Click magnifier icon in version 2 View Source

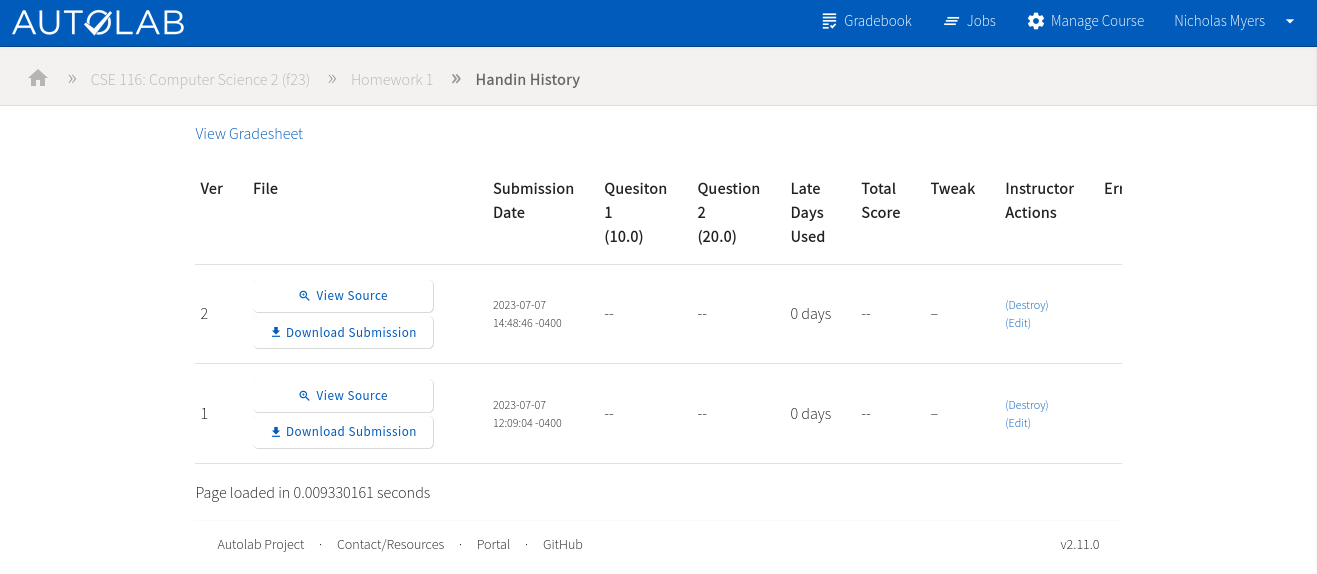pos(305,296)
